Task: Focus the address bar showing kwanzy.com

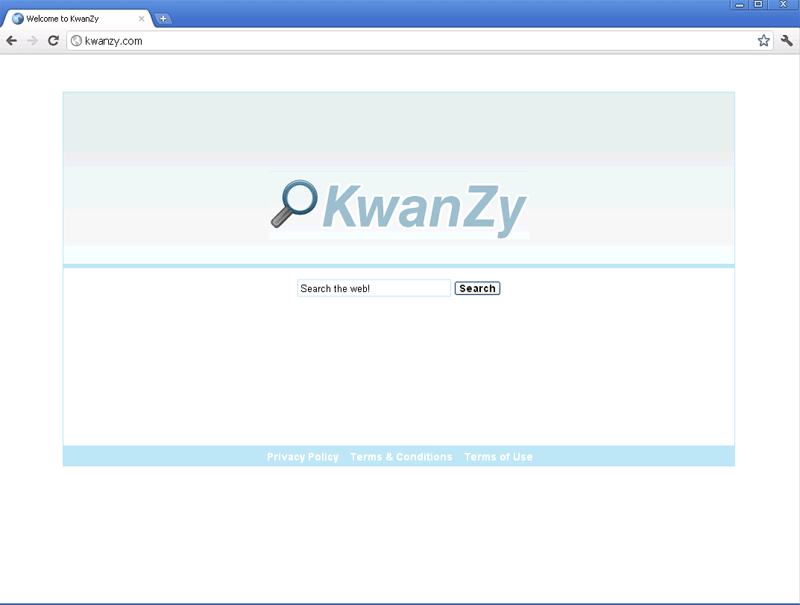Action: point(400,41)
